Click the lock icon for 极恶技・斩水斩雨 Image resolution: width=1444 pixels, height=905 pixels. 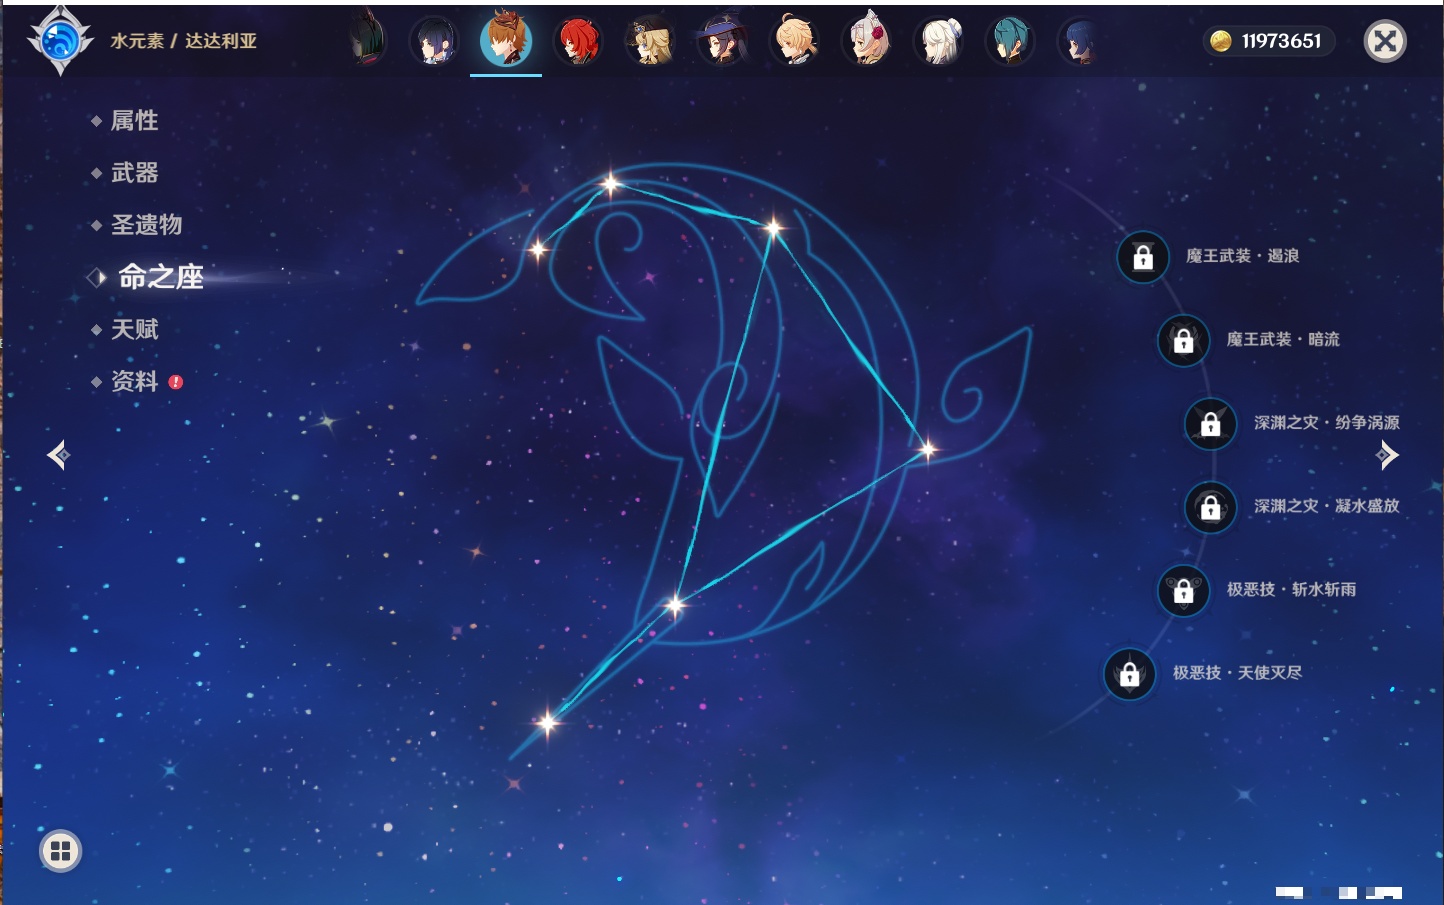coord(1183,590)
